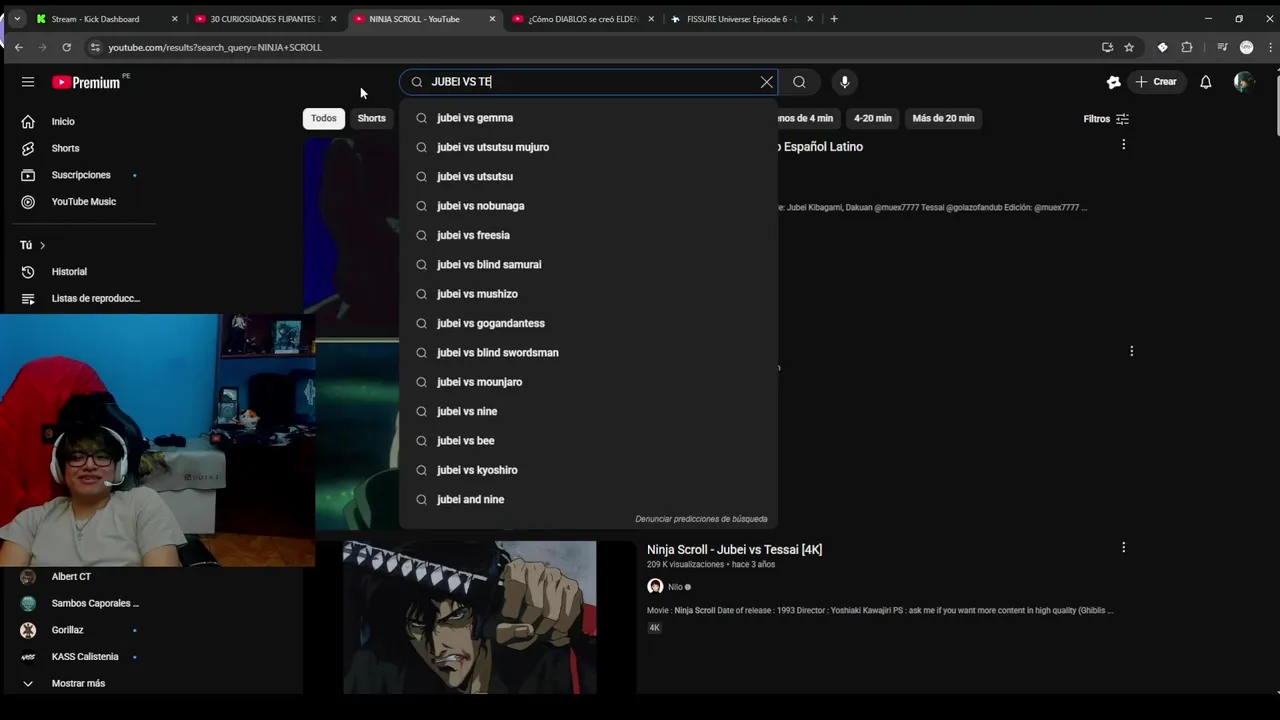Choose suggestion jubei vs utsutsu mujuro
The height and width of the screenshot is (720, 1280).
[588, 147]
